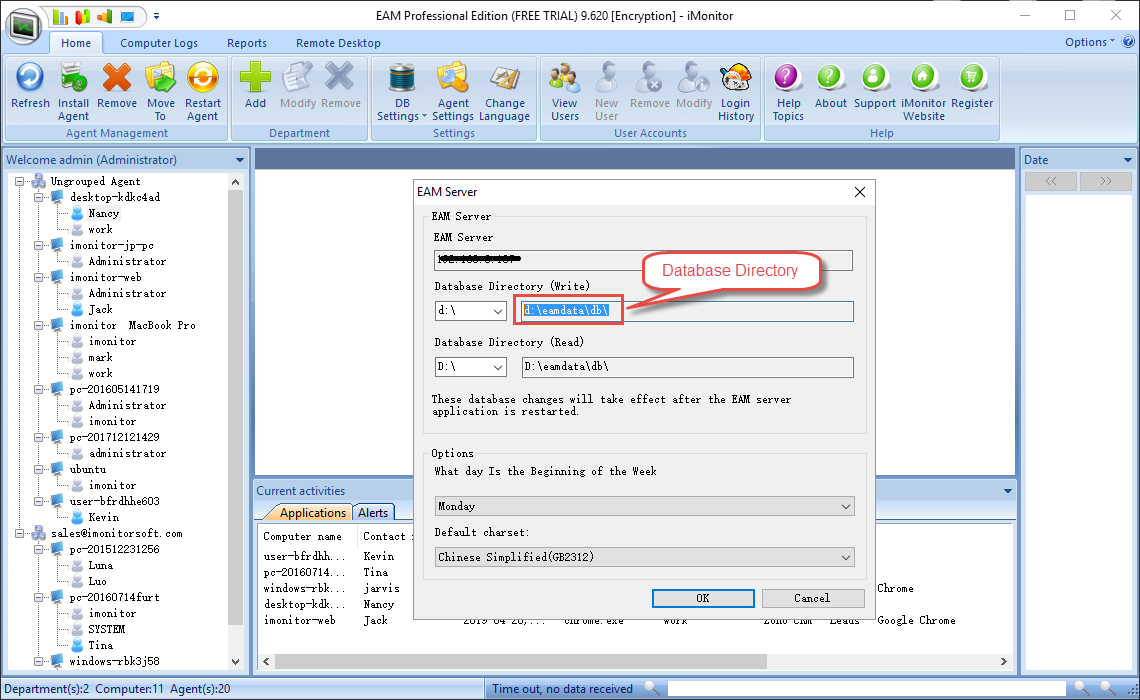The image size is (1140, 700).
Task: Select the pc-201605141719 computer
Action: (x=114, y=389)
